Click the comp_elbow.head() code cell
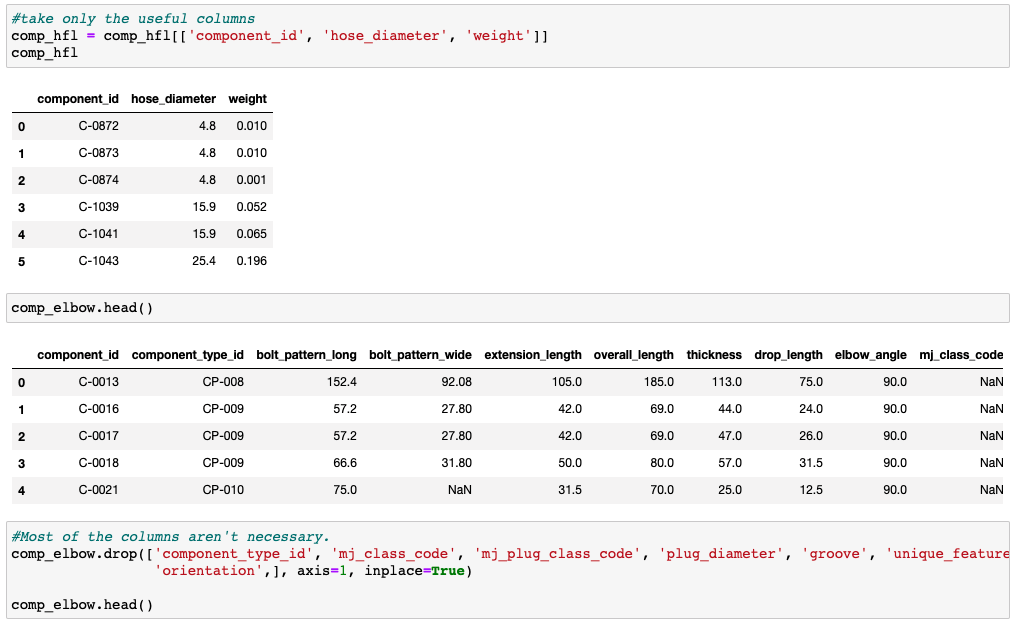1026x627 pixels. 508,308
